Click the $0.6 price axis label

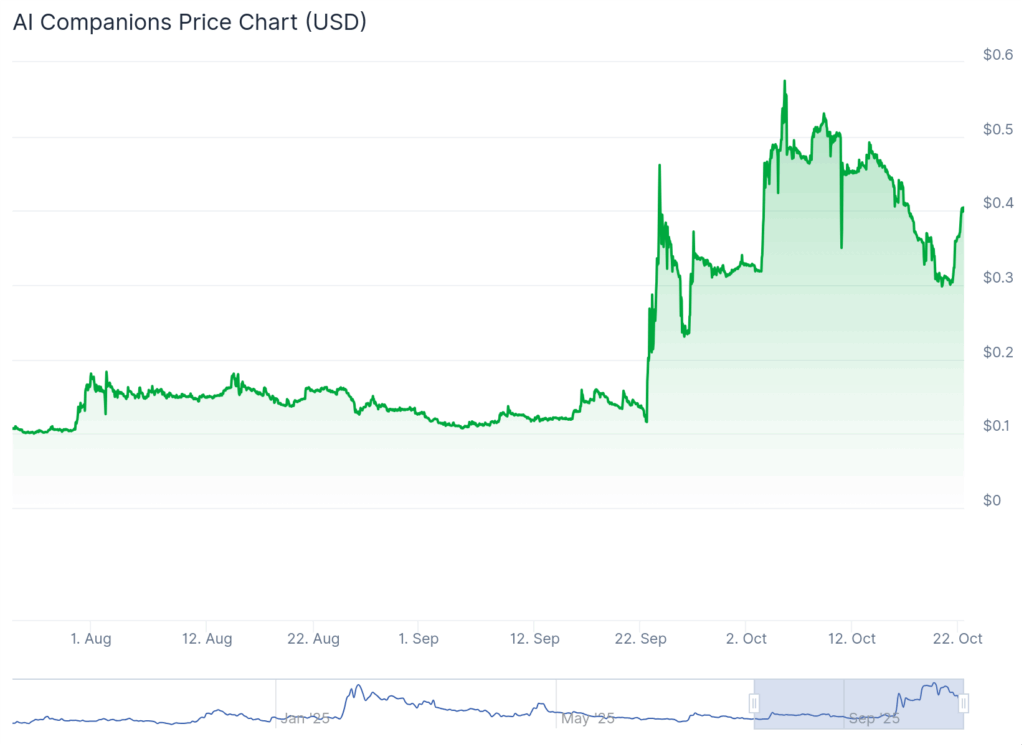pos(996,54)
